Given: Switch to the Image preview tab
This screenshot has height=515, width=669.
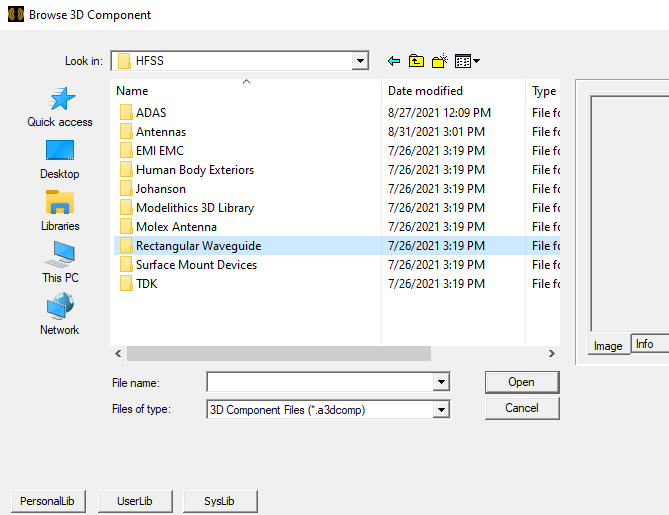Looking at the screenshot, I should [608, 346].
